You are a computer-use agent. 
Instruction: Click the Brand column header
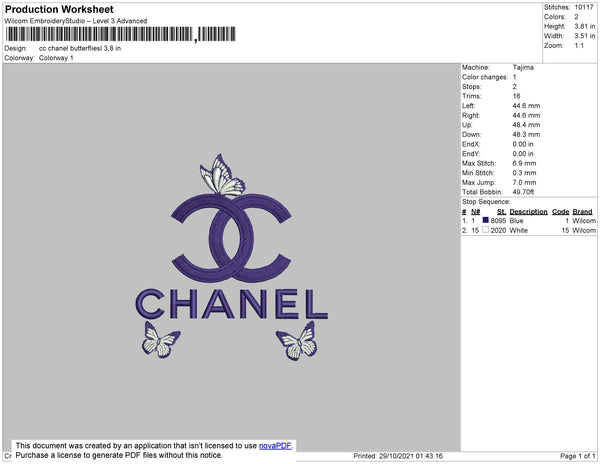point(582,212)
